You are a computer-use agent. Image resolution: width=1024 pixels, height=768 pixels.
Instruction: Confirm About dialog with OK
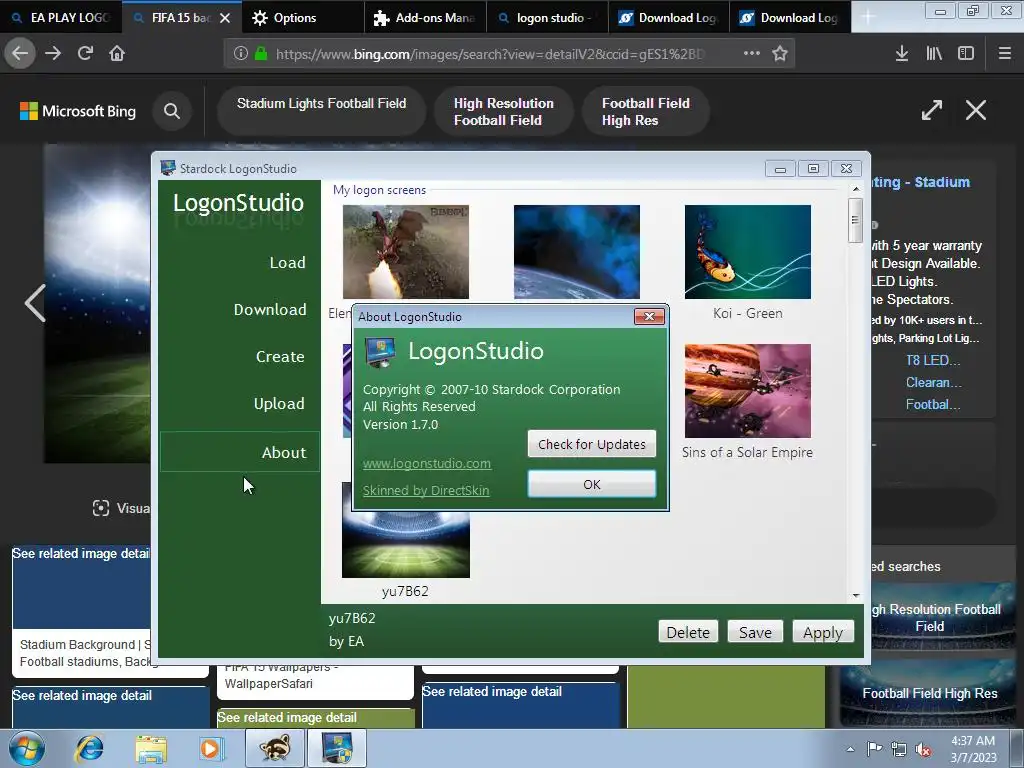(592, 484)
